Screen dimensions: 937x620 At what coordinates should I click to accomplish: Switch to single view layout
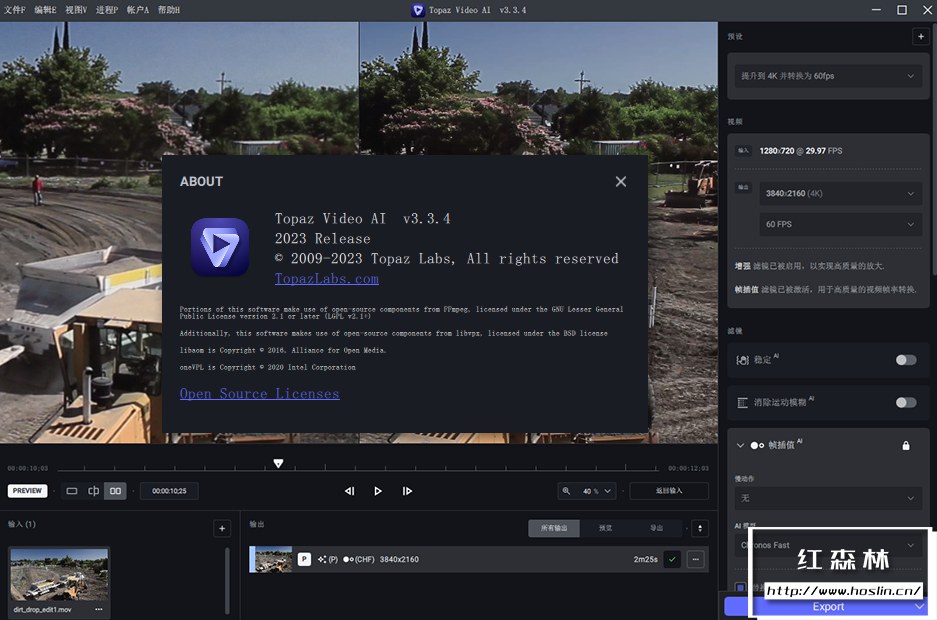point(72,491)
